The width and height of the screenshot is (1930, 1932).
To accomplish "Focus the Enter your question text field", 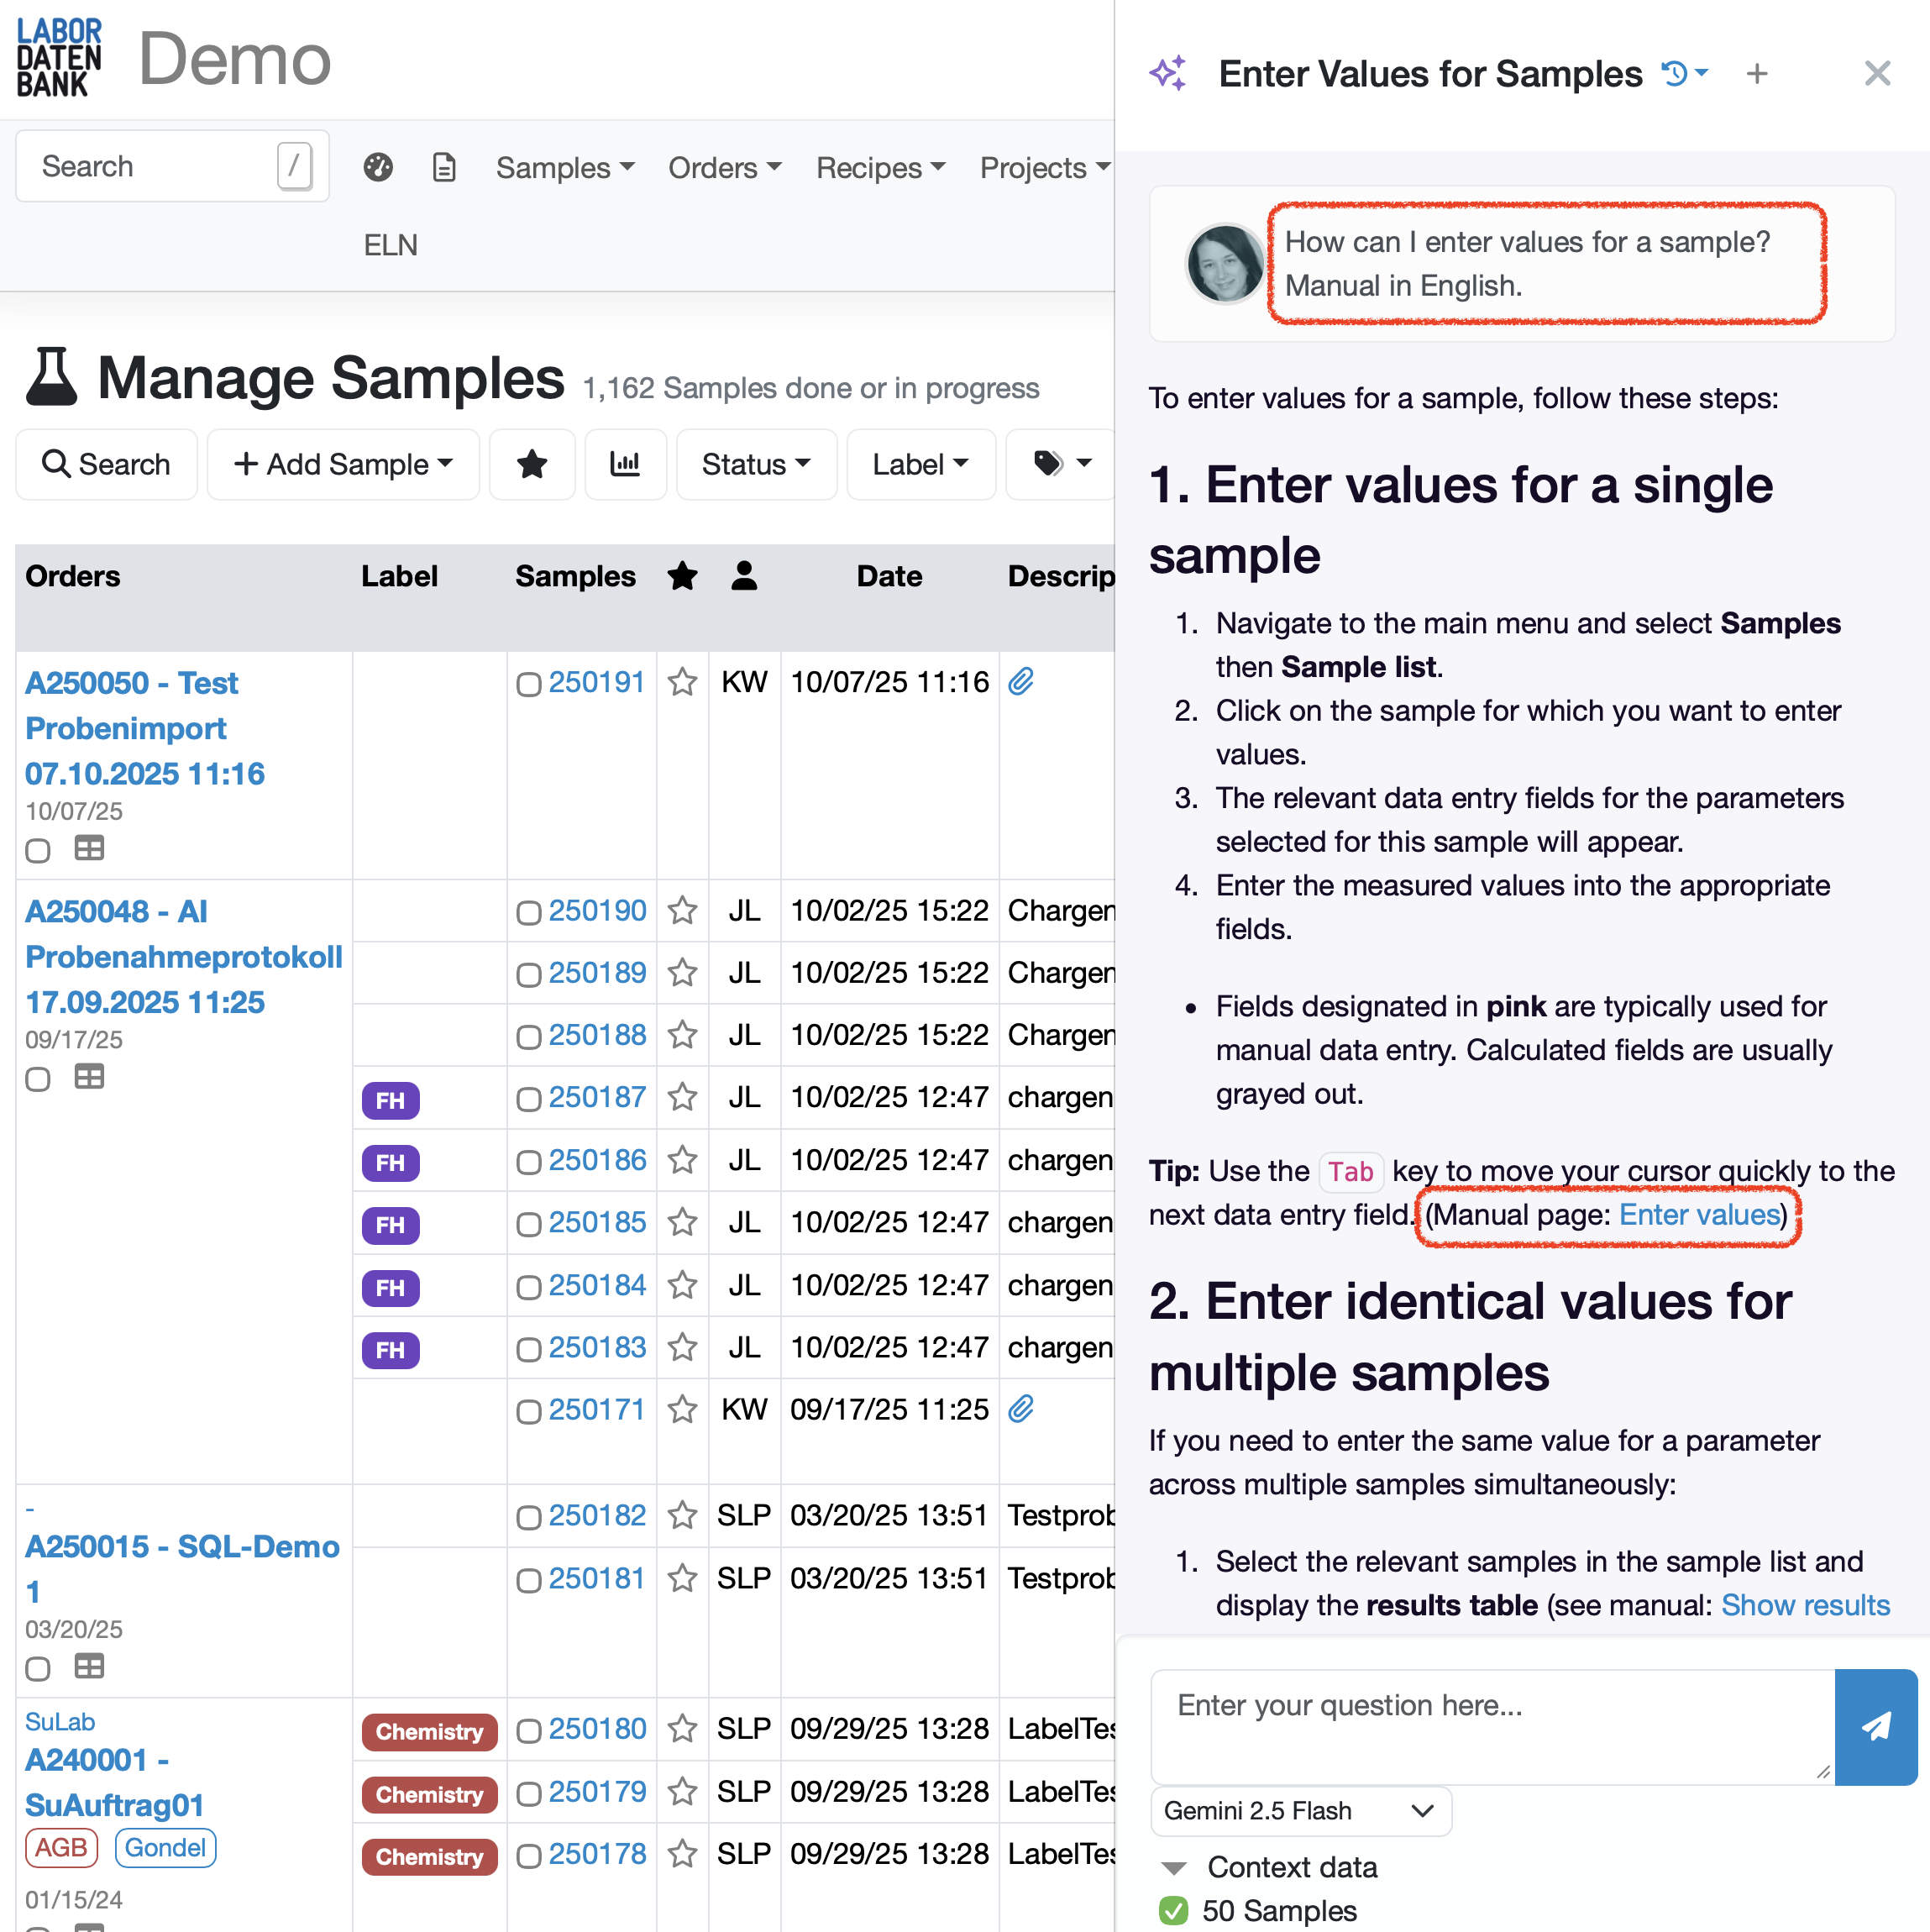I will (x=1492, y=1726).
